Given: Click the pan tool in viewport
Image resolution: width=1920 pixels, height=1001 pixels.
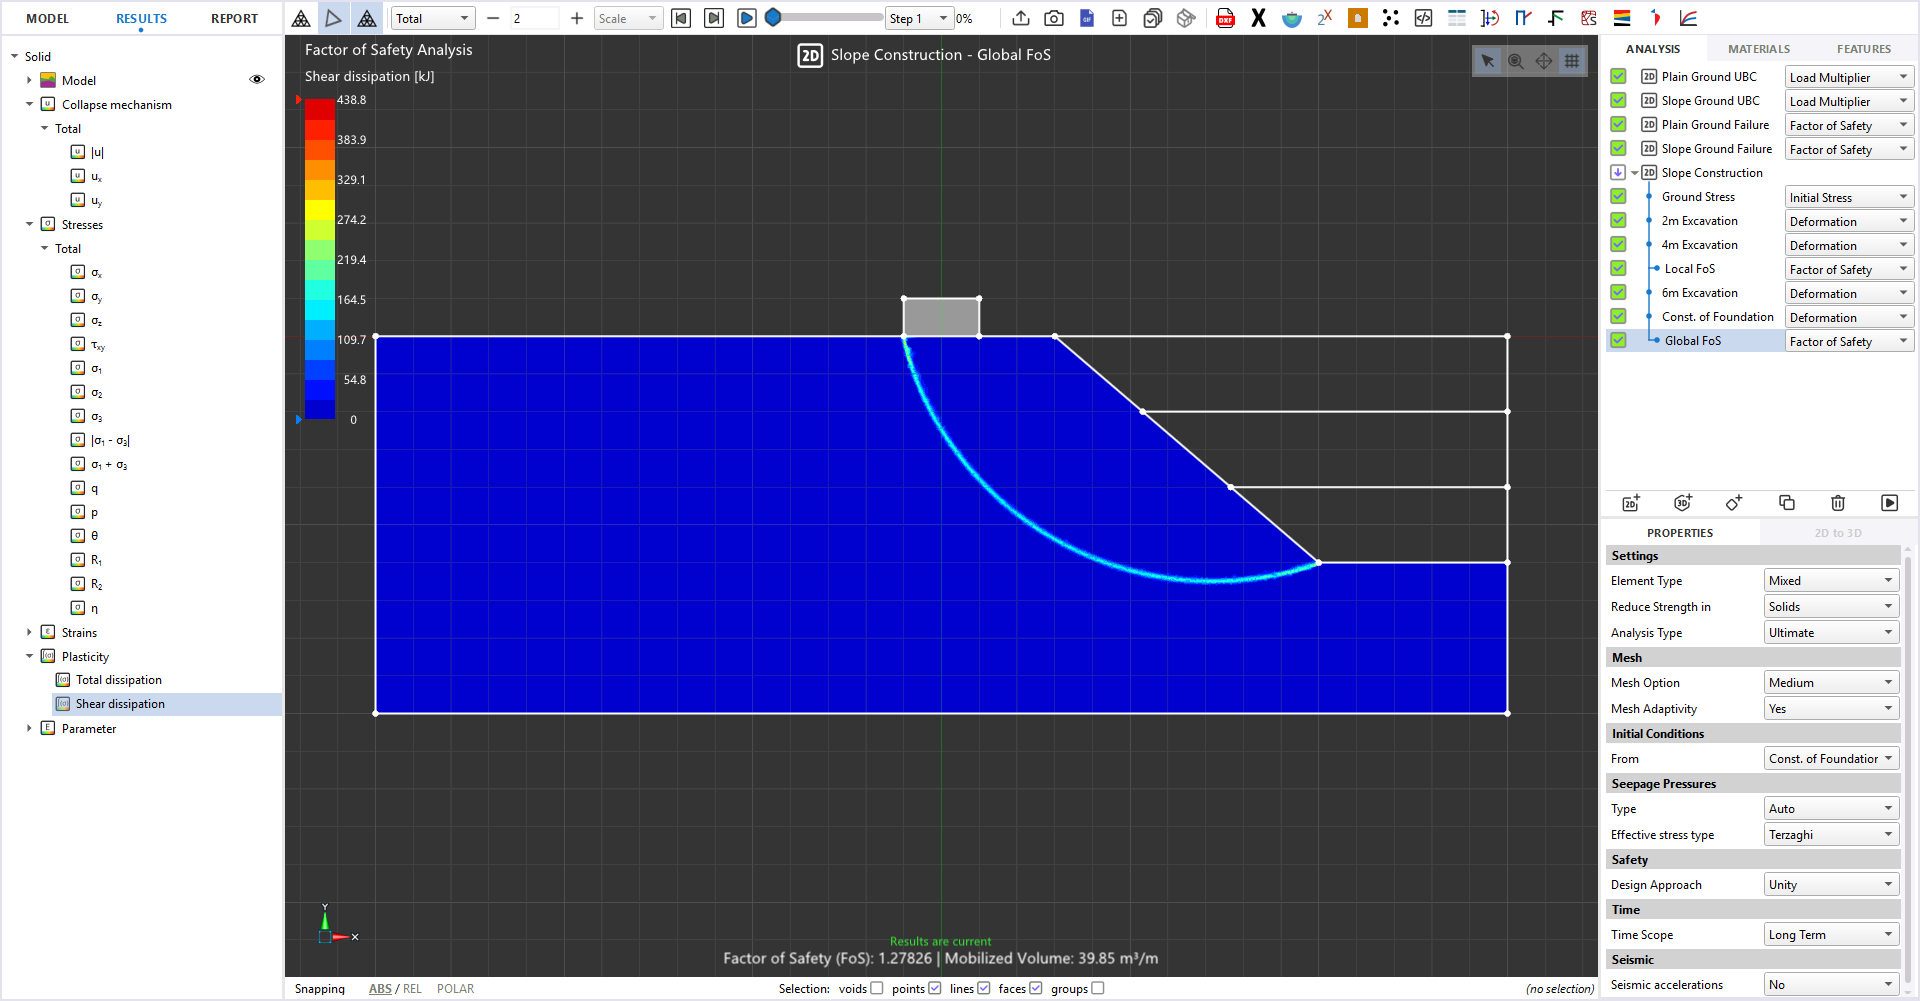Looking at the screenshot, I should tap(1544, 61).
